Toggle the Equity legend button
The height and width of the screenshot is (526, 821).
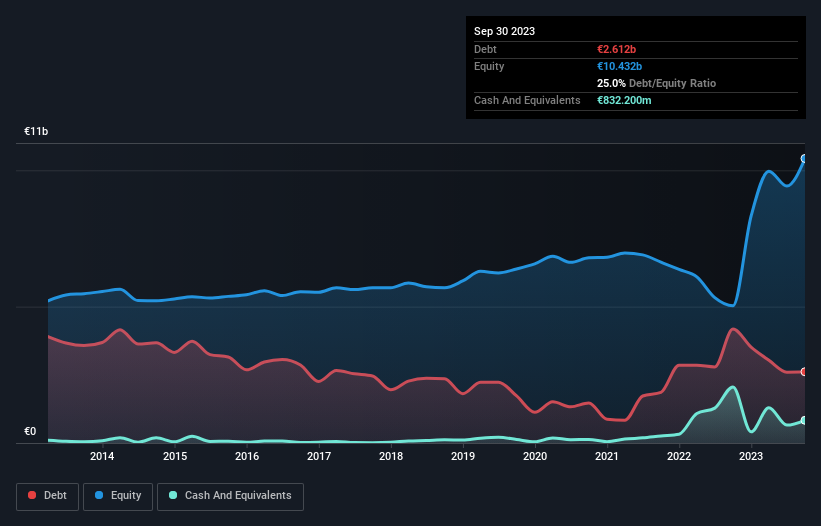[x=118, y=496]
